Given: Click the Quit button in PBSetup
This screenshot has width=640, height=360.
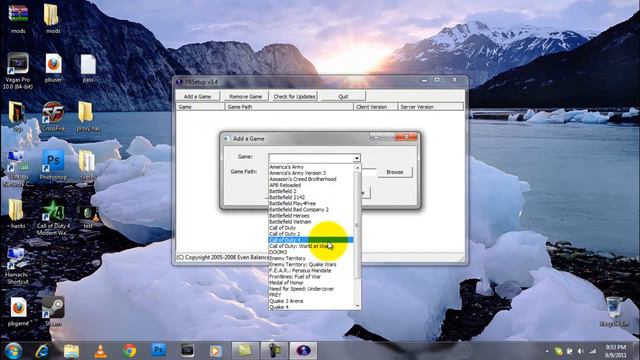Looking at the screenshot, I should point(343,96).
